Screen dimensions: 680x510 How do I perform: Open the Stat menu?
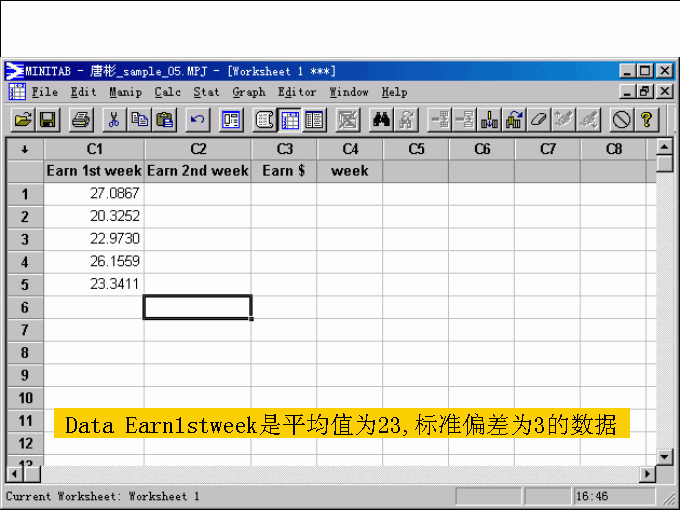(206, 92)
